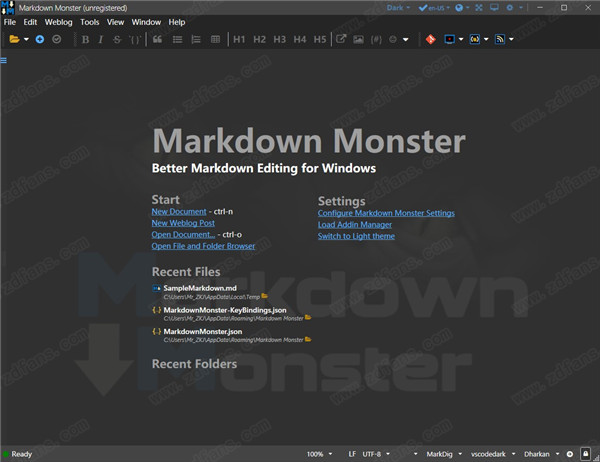This screenshot has height=462, width=600.
Task: Click the Open Document... link
Action: [x=183, y=235]
